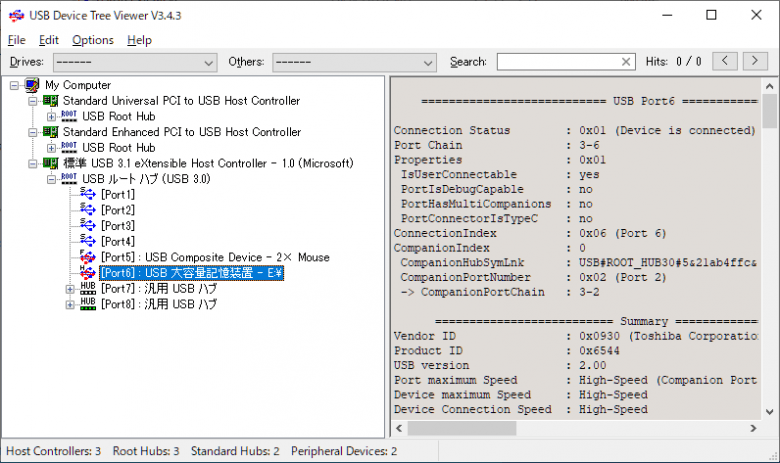This screenshot has height=463, width=780.
Task: Open the Help menu
Action: [139, 40]
